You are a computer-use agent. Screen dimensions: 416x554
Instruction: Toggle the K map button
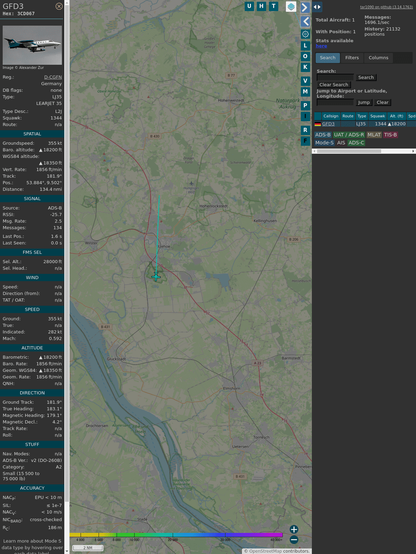[305, 67]
